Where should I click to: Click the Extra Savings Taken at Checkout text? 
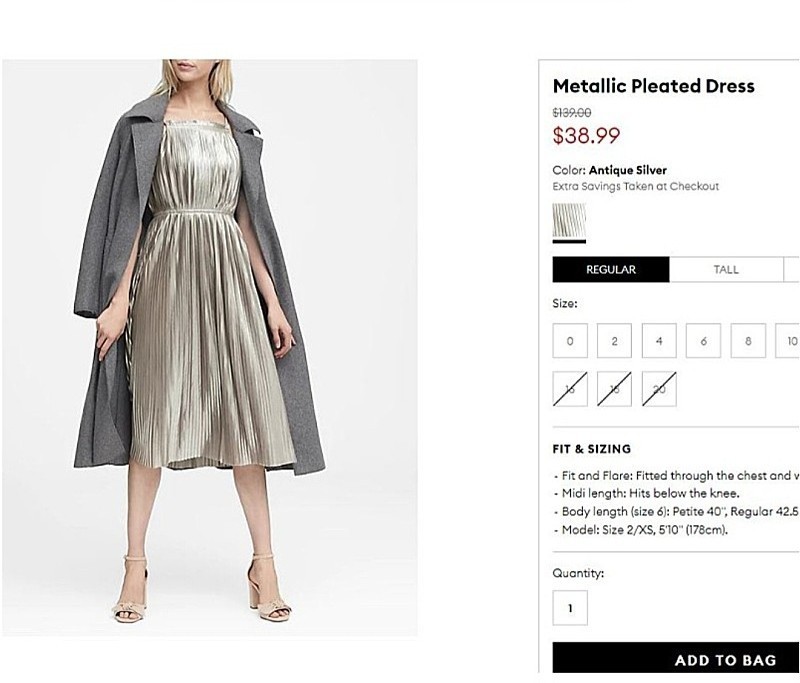[636, 186]
